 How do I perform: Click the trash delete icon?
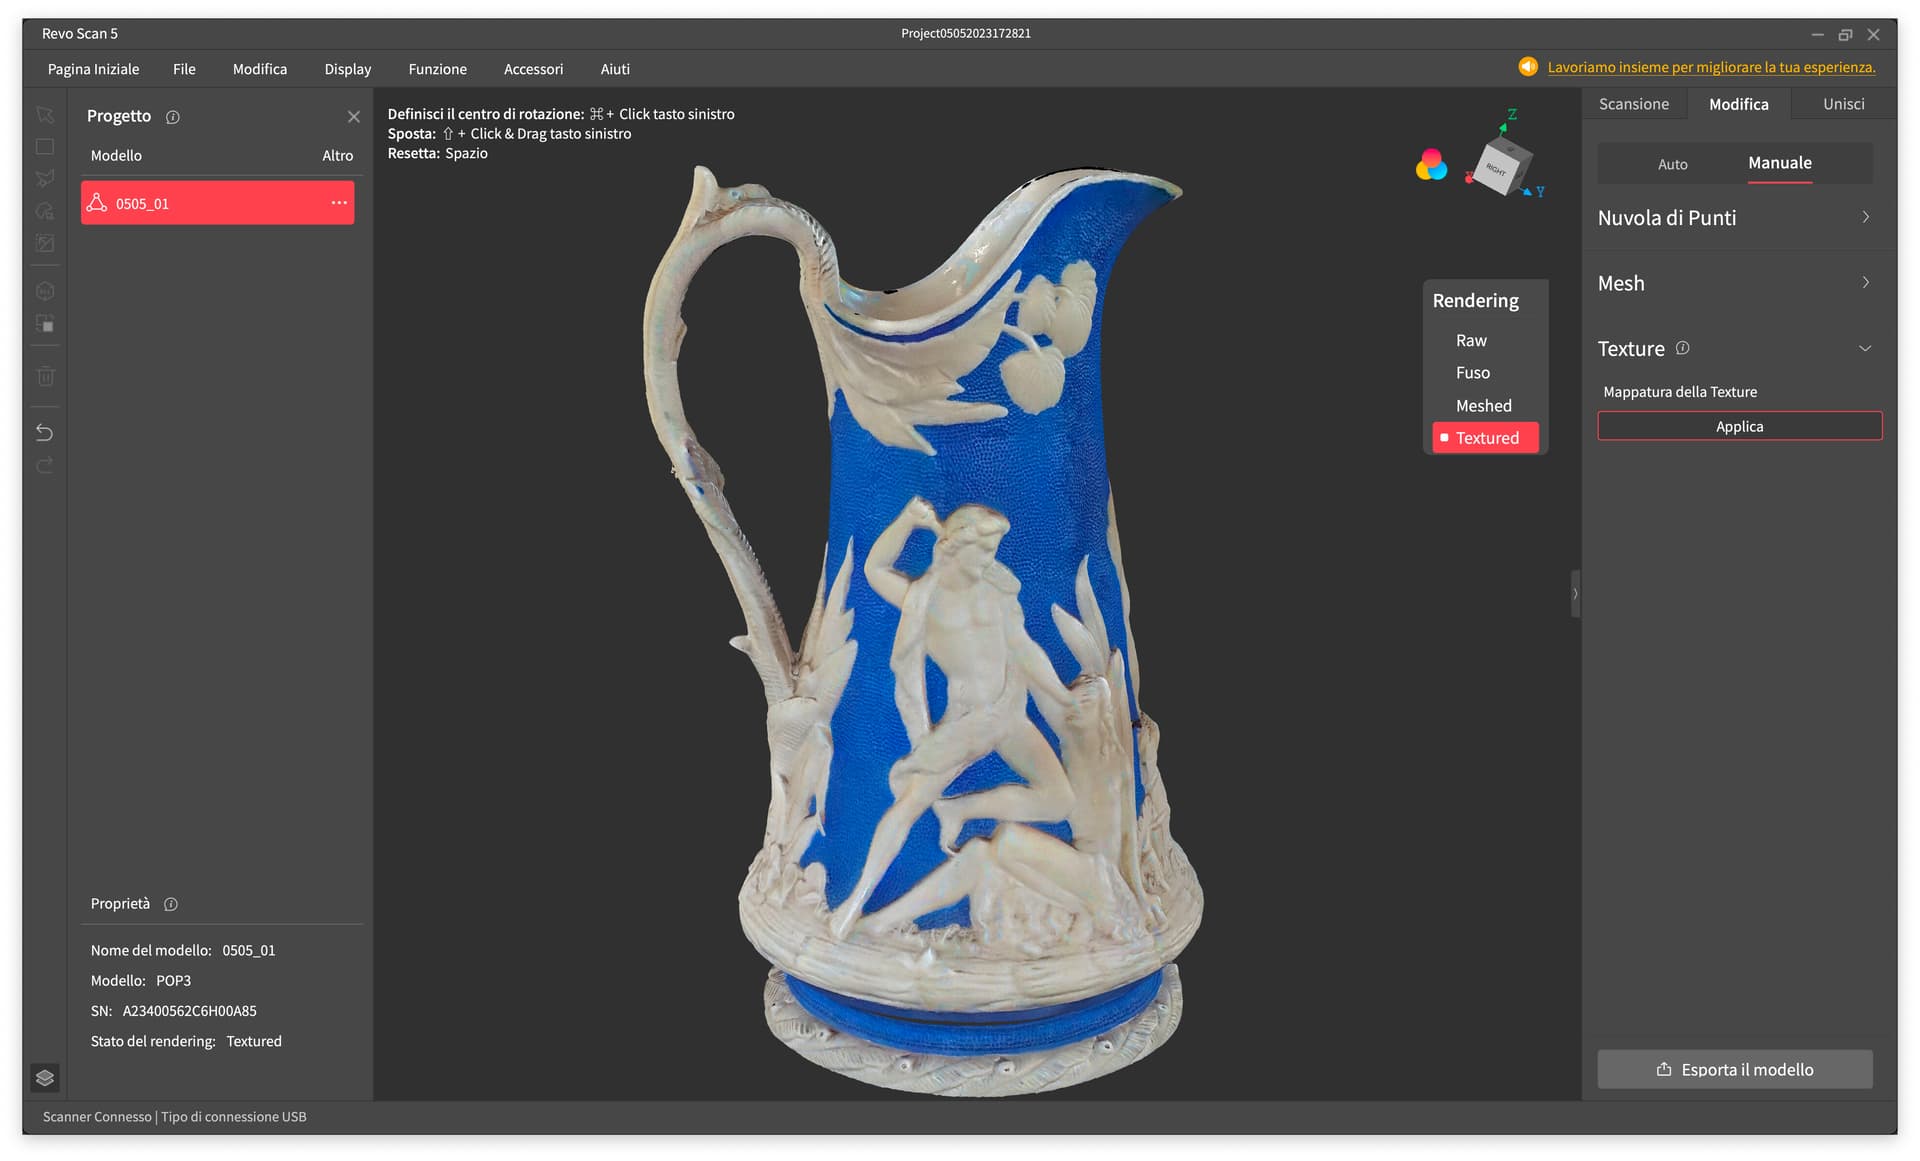pyautogui.click(x=45, y=376)
